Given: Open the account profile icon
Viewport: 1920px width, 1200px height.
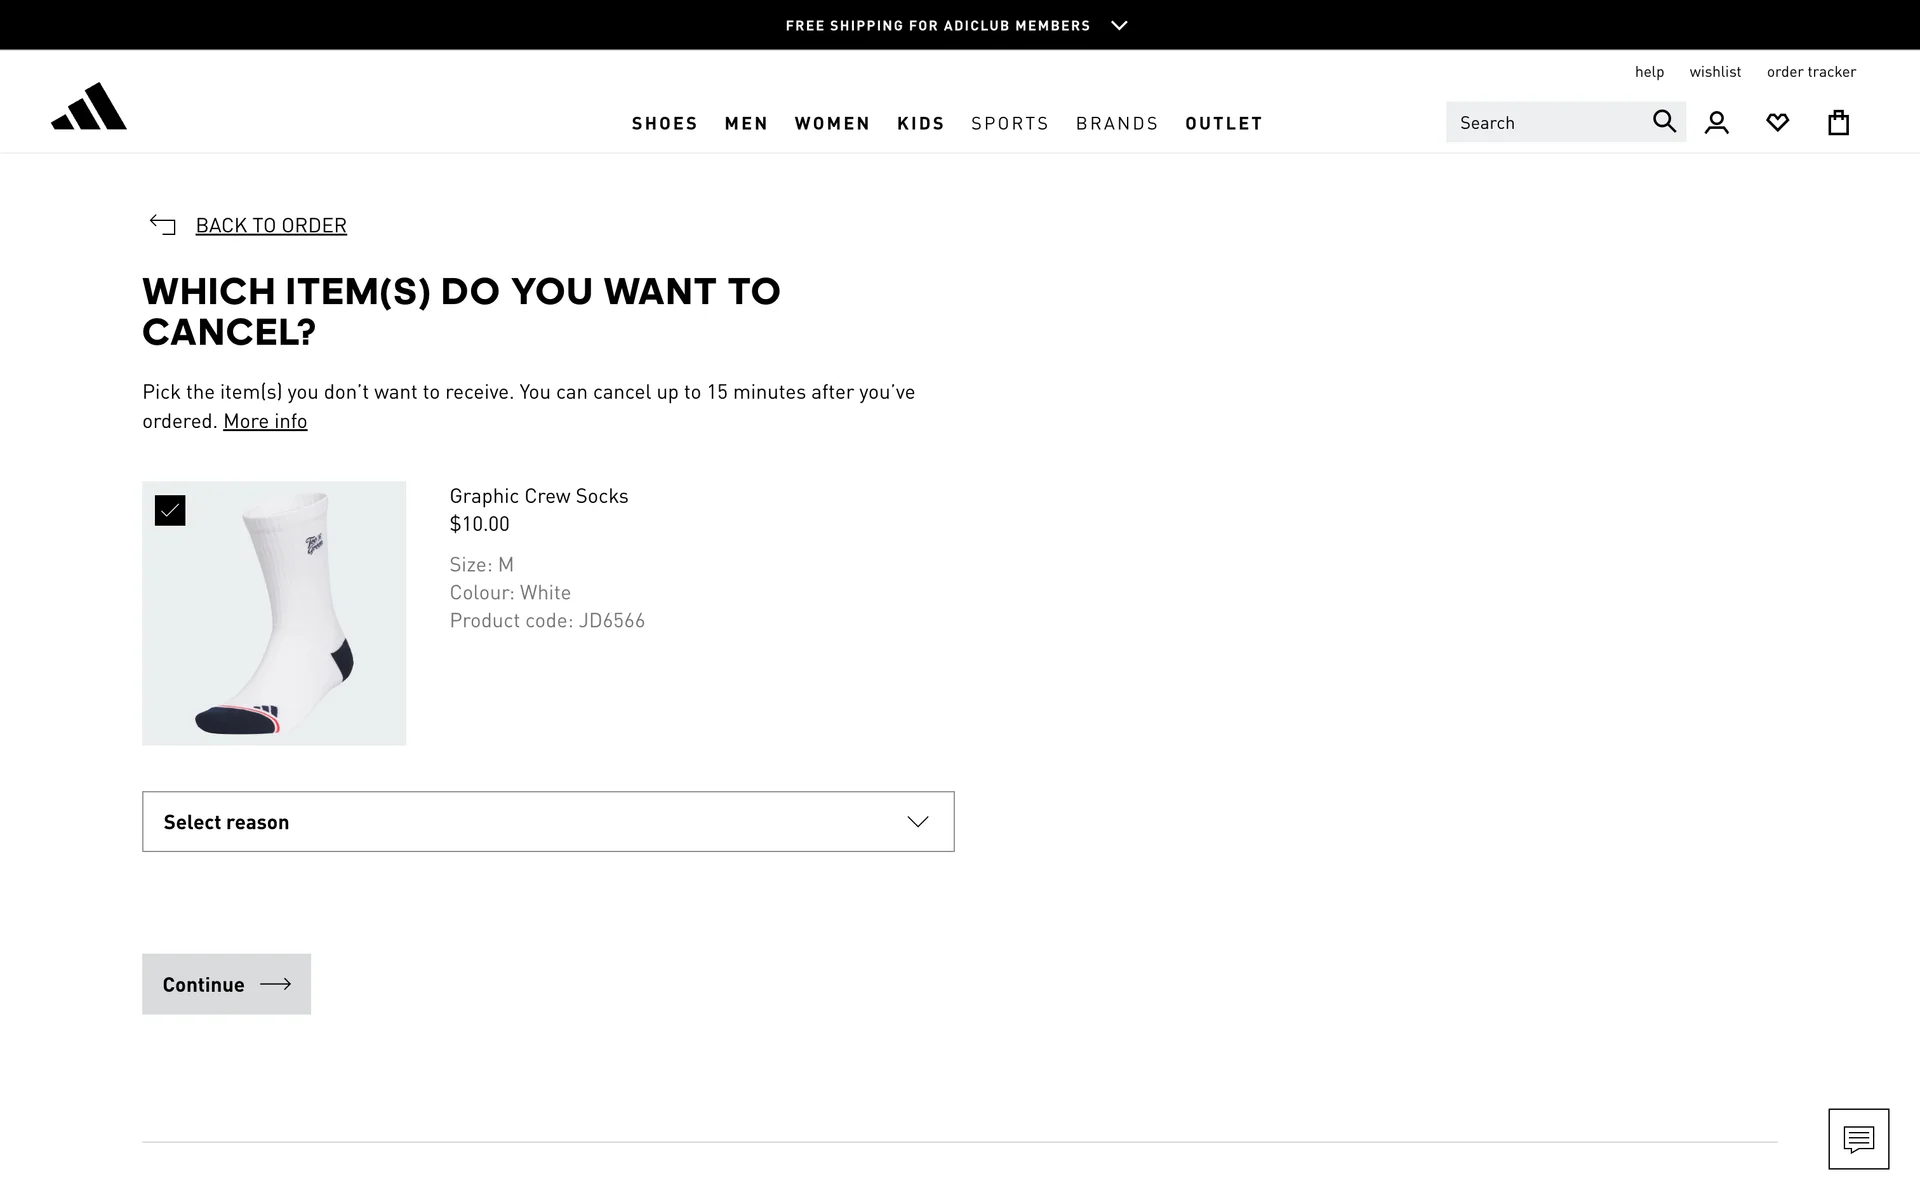Looking at the screenshot, I should pos(1717,122).
